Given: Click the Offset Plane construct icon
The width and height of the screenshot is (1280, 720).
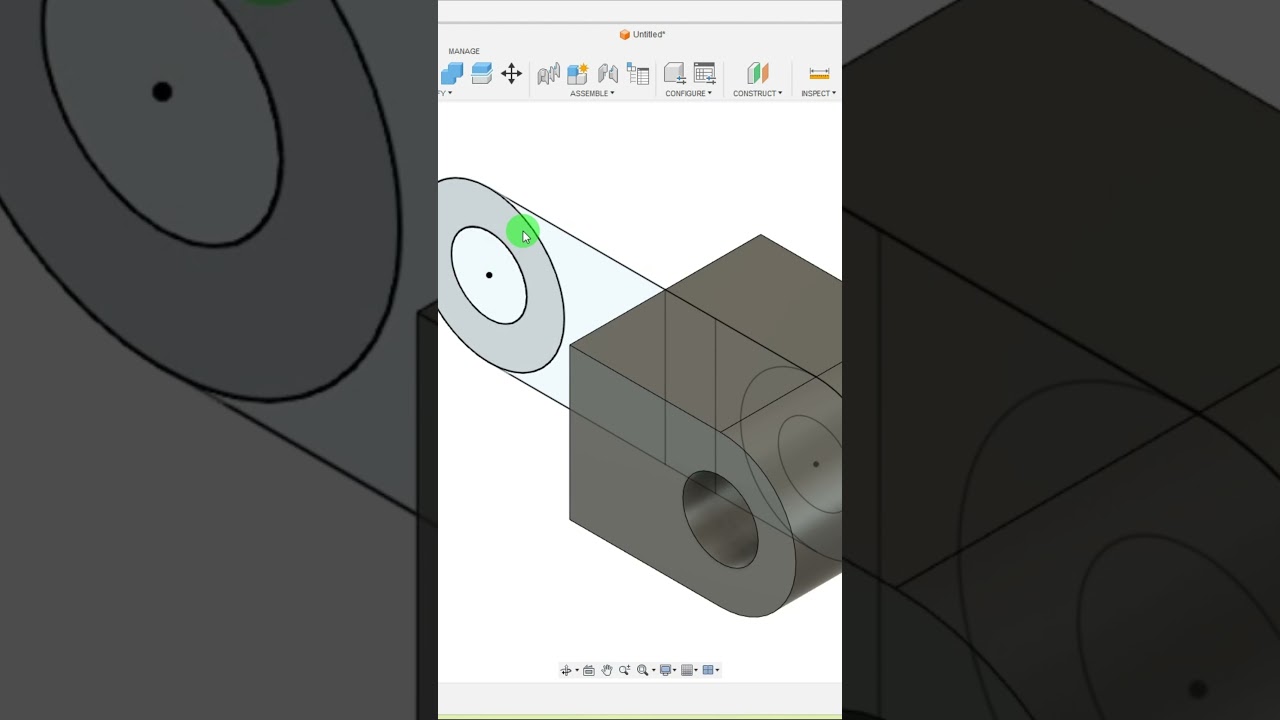Looking at the screenshot, I should point(758,74).
